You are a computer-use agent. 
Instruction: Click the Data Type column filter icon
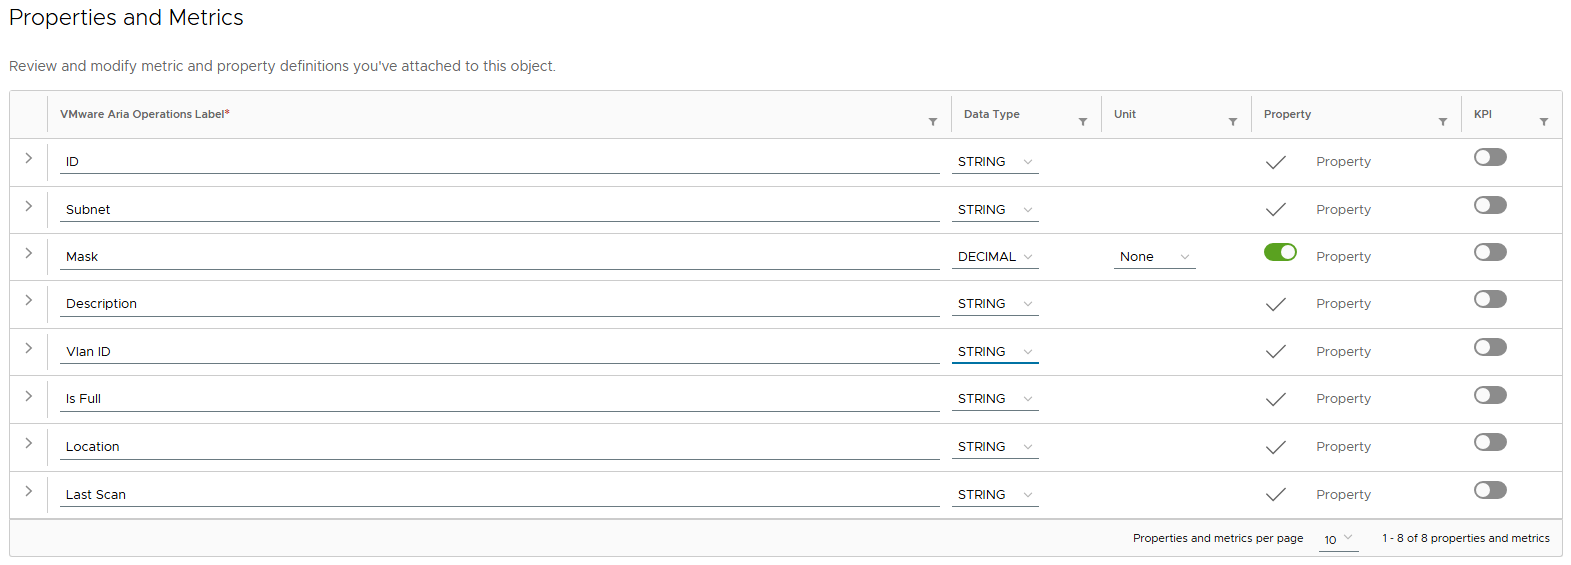coord(1082,122)
